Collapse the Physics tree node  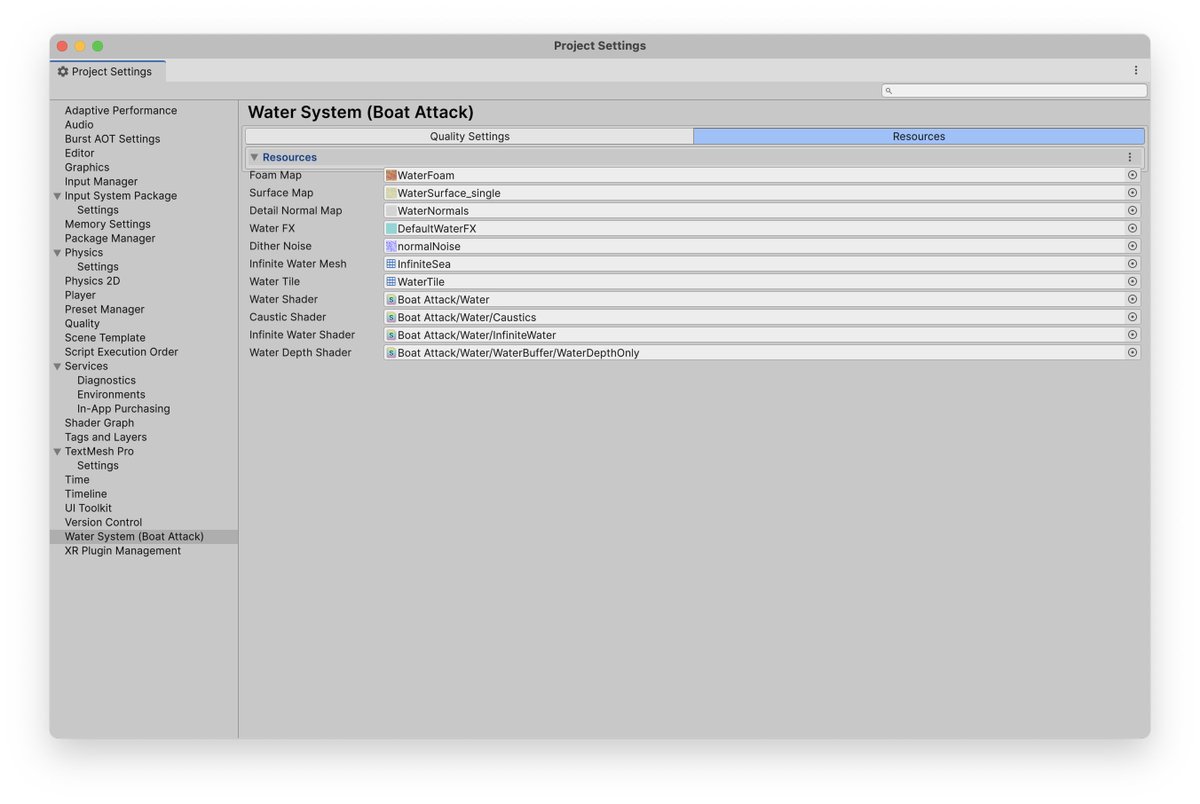[57, 253]
